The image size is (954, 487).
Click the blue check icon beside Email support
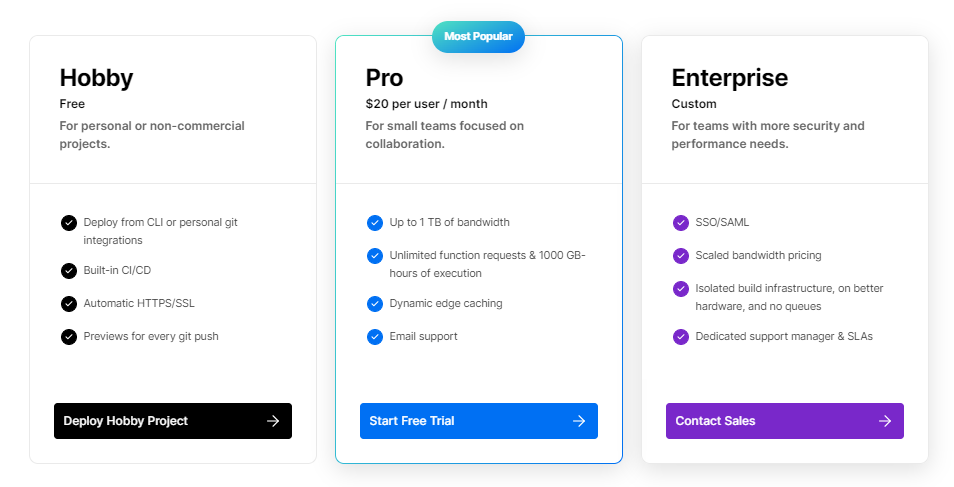[x=375, y=336]
